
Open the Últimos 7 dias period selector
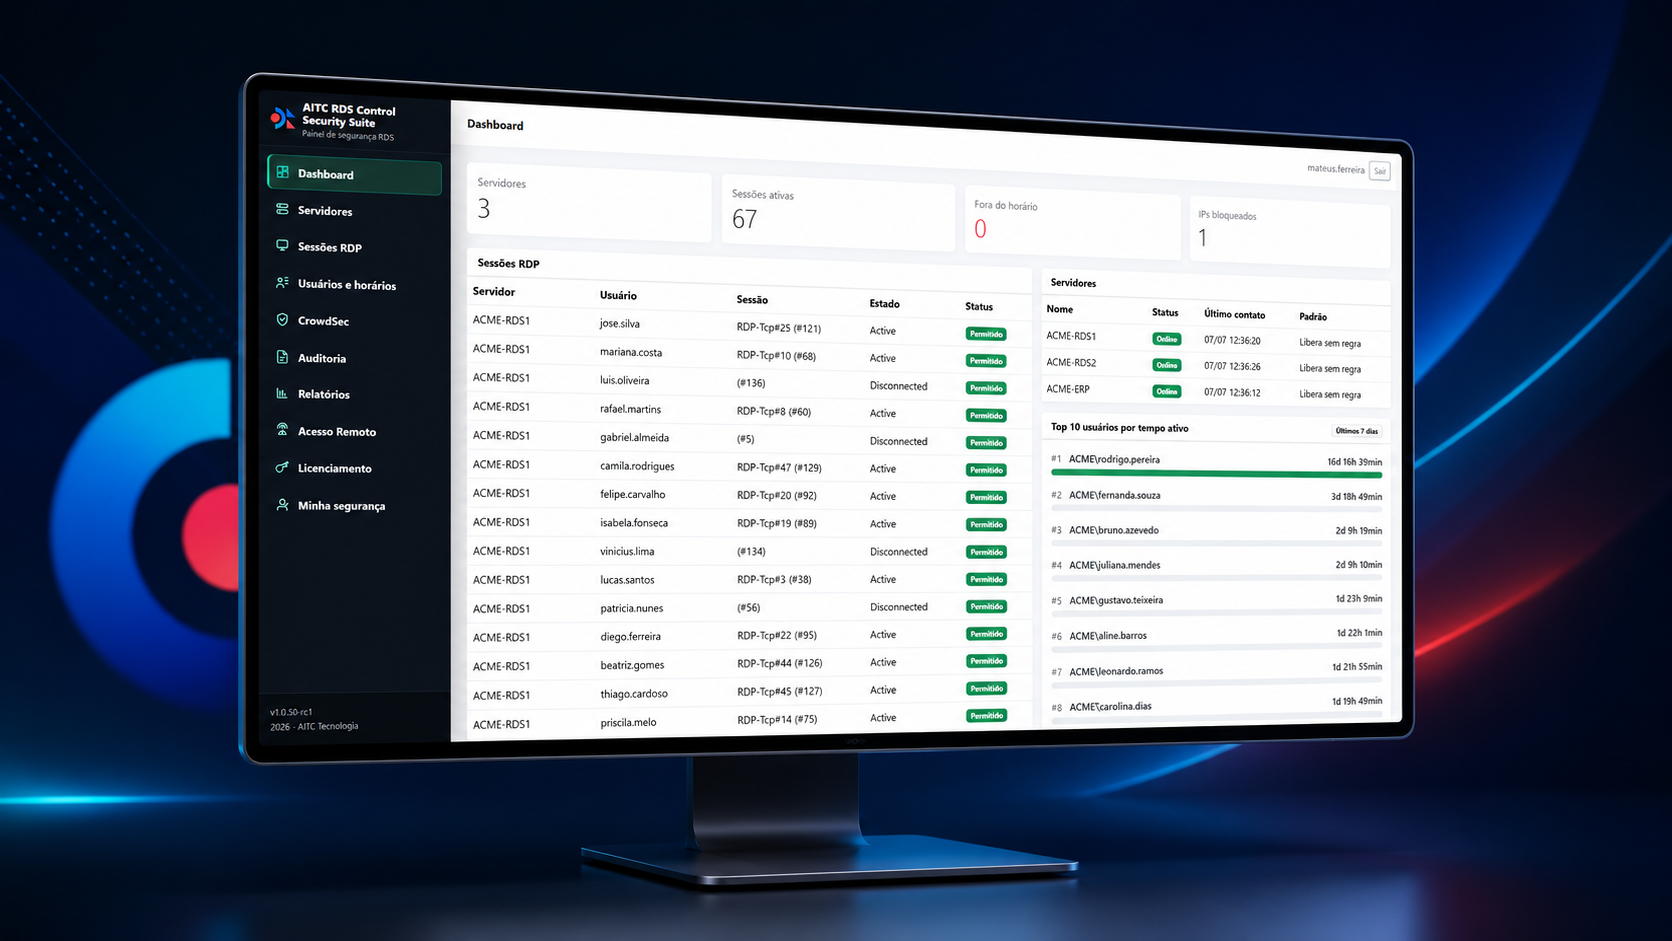[x=1356, y=431]
